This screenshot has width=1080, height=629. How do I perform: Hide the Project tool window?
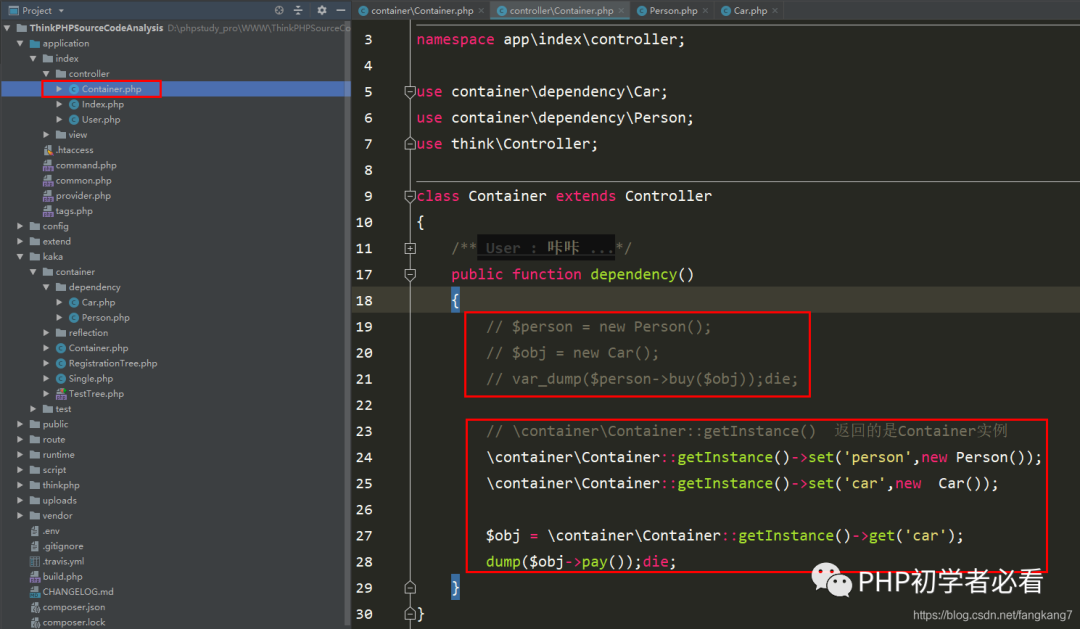coord(339,10)
